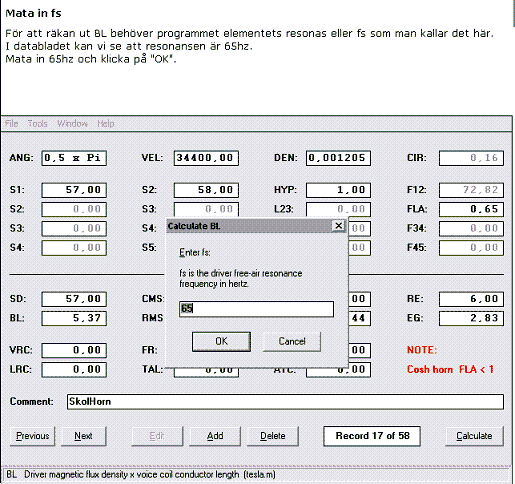Click the CMS: label
Image resolution: width=515 pixels, height=484 pixels.
[153, 299]
